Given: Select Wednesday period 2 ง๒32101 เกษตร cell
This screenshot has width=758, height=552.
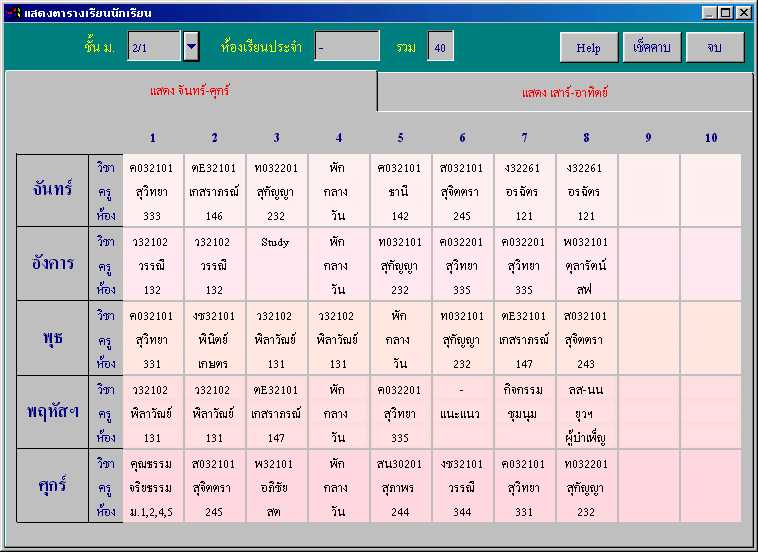Looking at the screenshot, I should [215, 339].
